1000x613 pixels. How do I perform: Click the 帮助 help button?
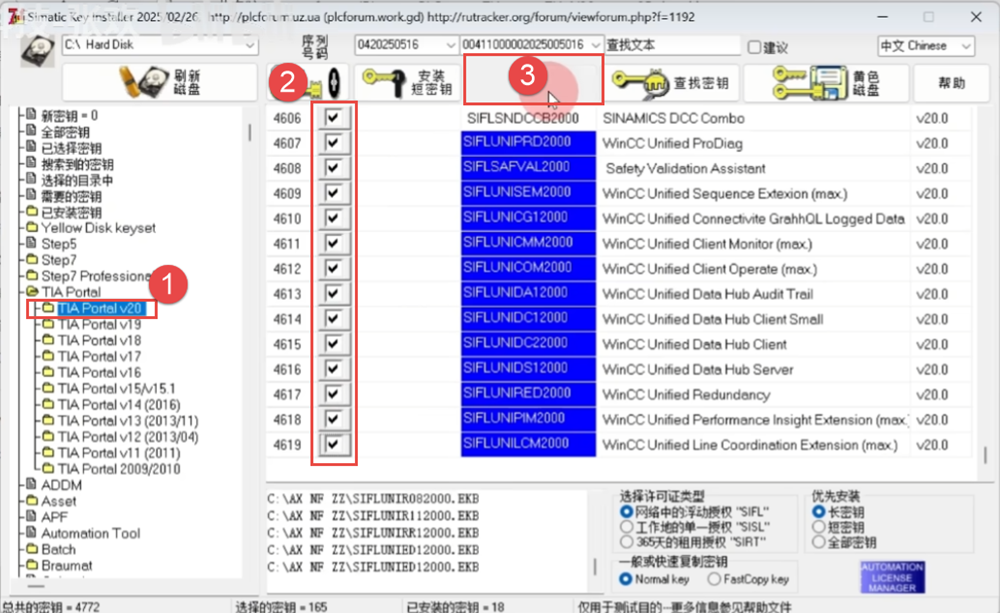[951, 83]
